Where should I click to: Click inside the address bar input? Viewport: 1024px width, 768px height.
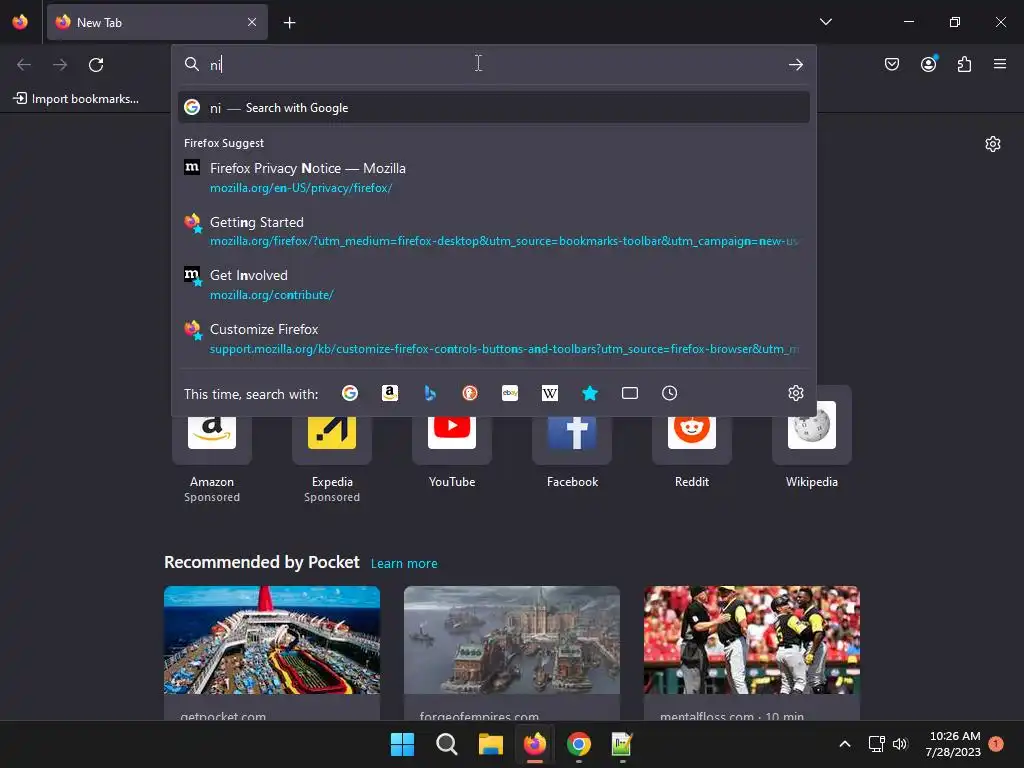click(x=493, y=64)
